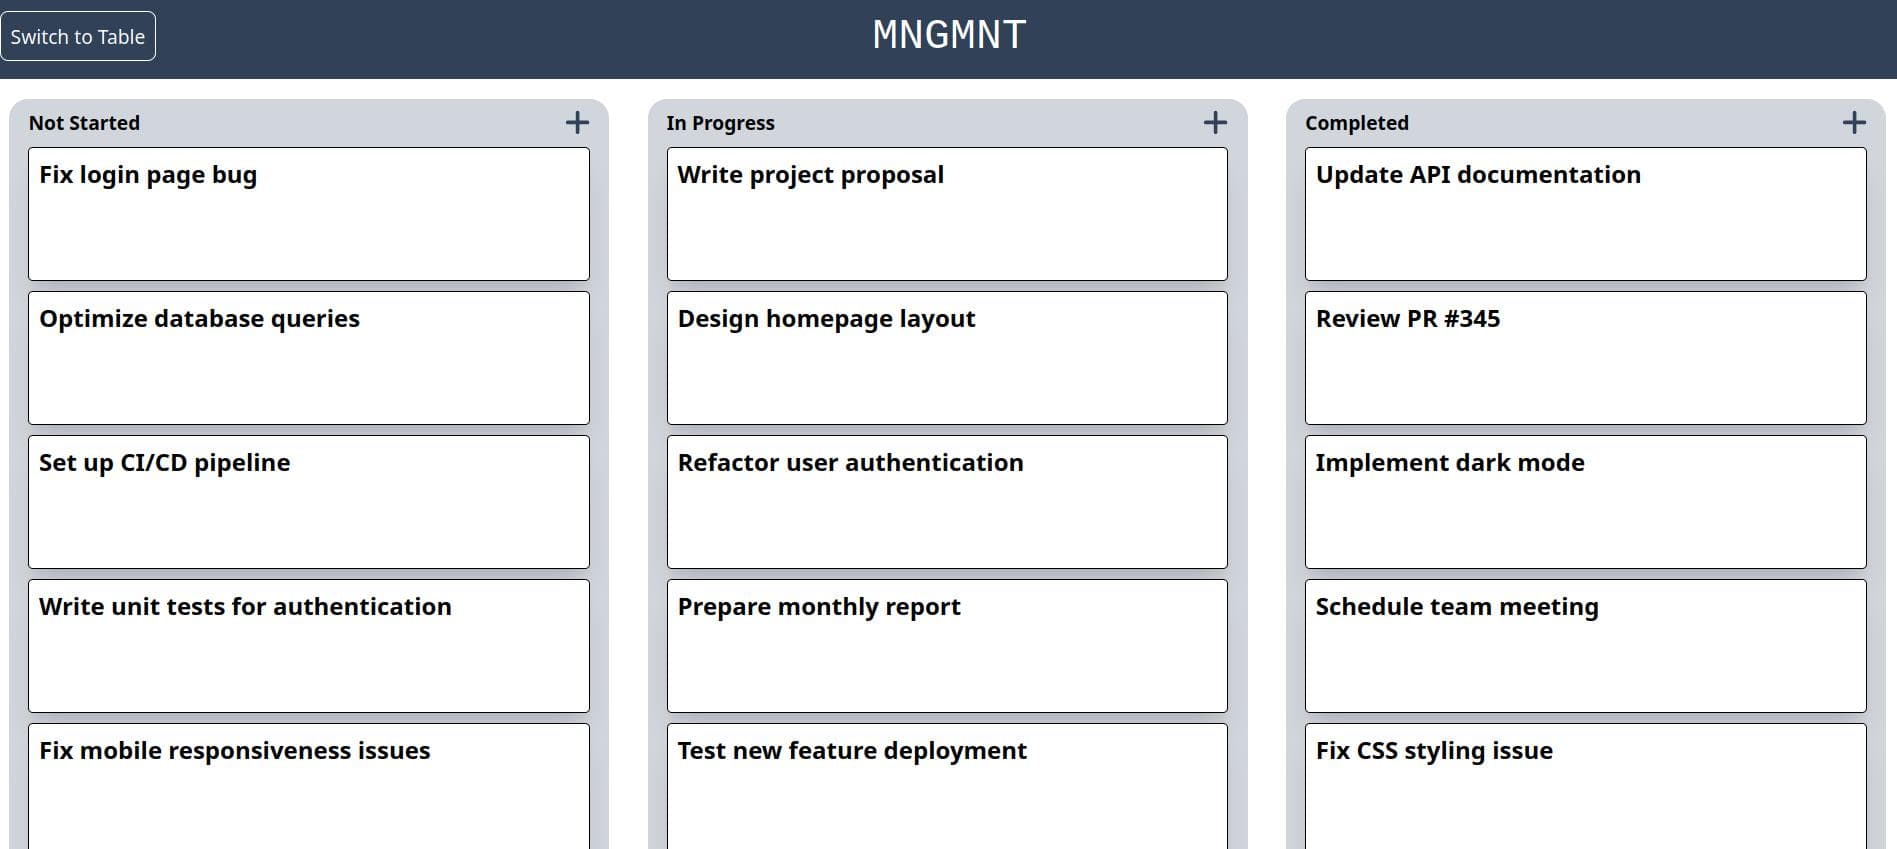Open Design homepage layout task
The height and width of the screenshot is (849, 1897).
(x=947, y=358)
